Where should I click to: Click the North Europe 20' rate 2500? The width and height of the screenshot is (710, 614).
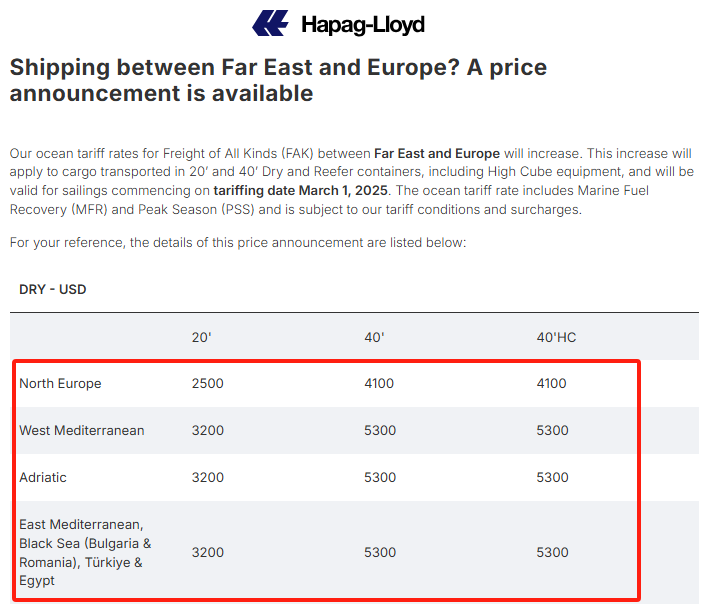click(208, 384)
